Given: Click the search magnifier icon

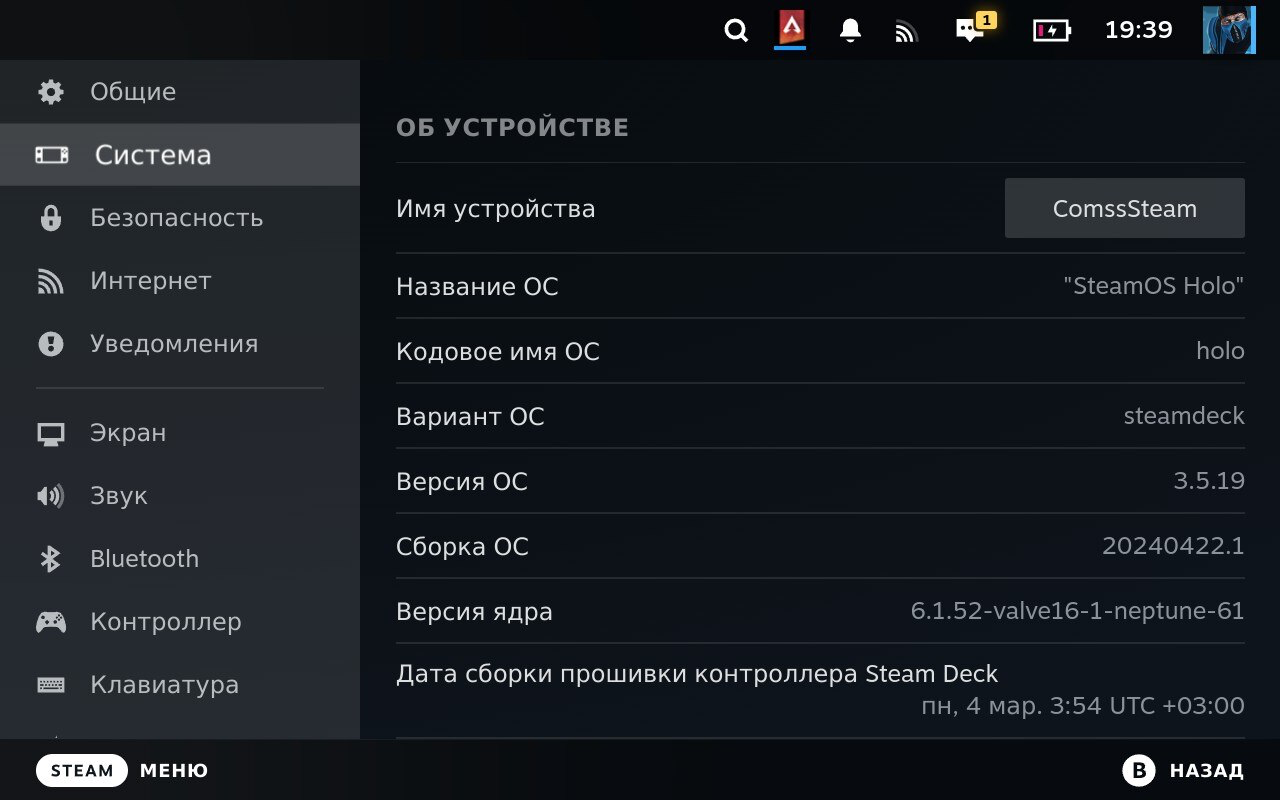Looking at the screenshot, I should 736,31.
